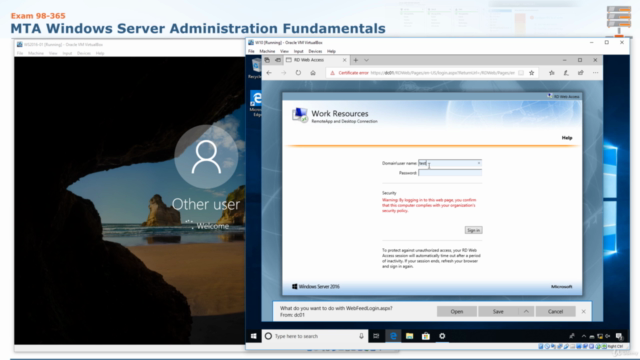Open the Machine menu of W10 VirtualBox
The image size is (640, 360).
click(267, 51)
